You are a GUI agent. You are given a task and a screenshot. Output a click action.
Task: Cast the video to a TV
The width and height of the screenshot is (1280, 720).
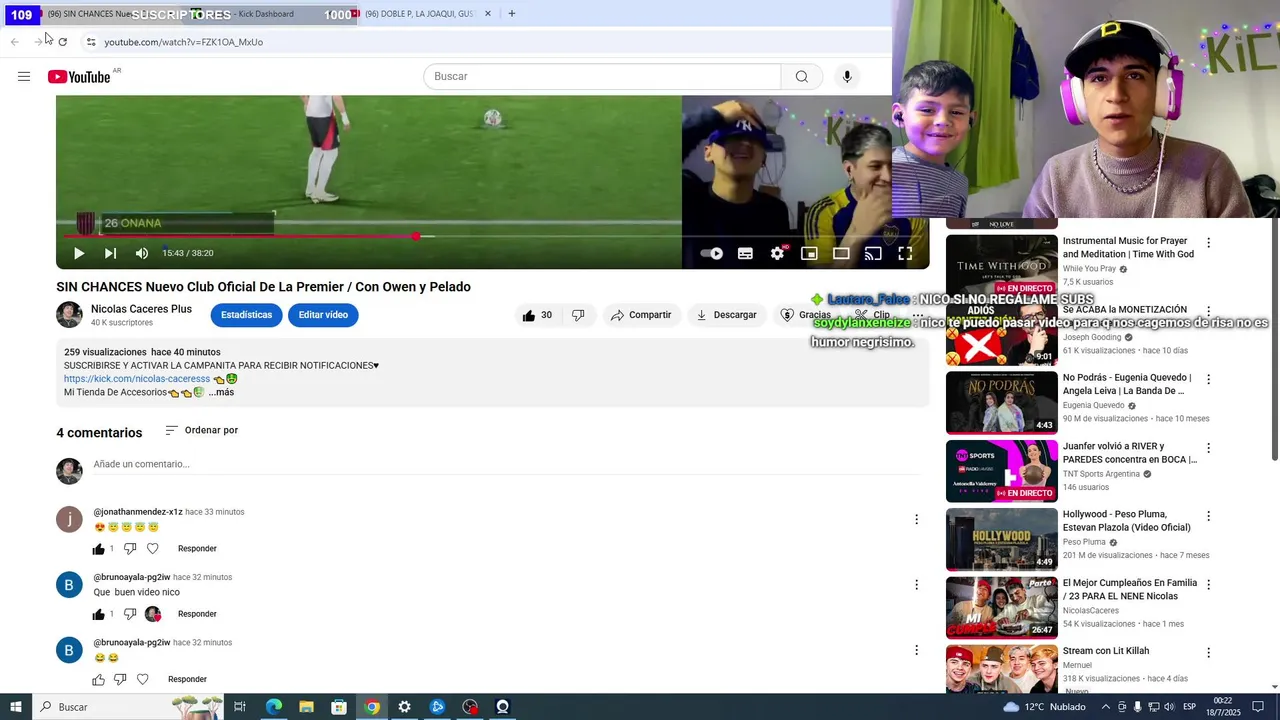[873, 253]
